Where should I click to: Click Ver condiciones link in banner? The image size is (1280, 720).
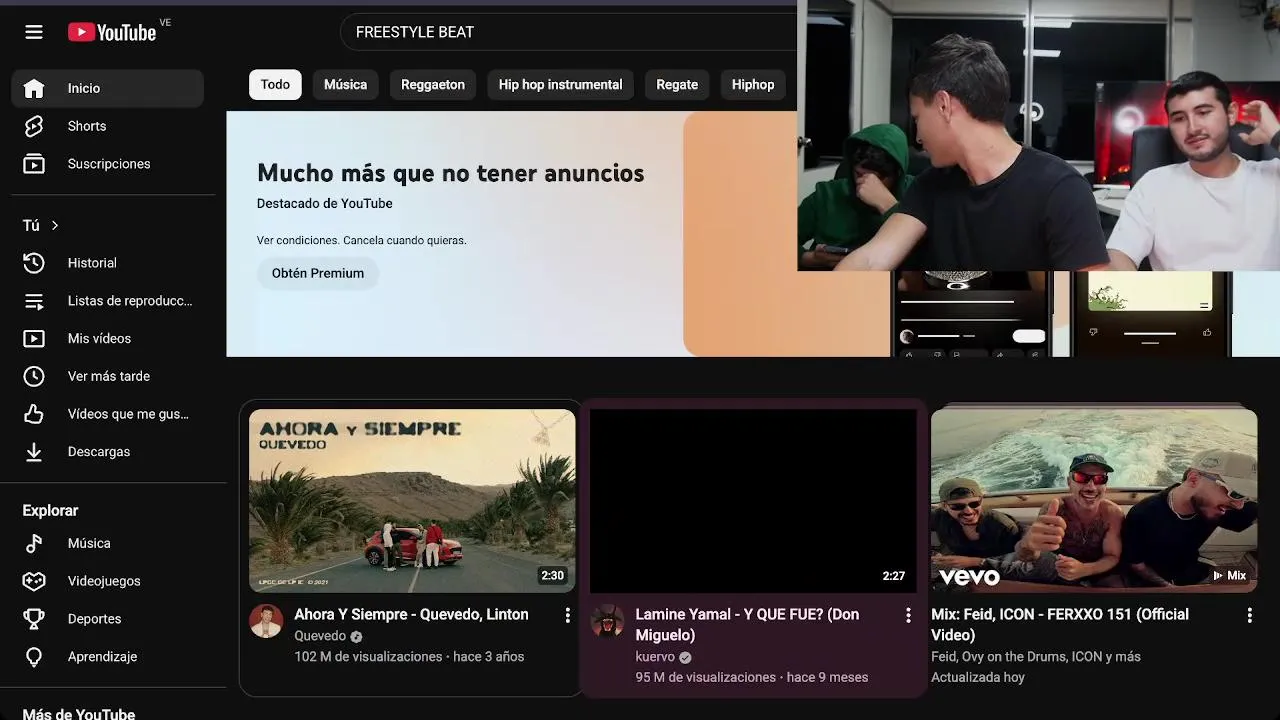click(297, 240)
